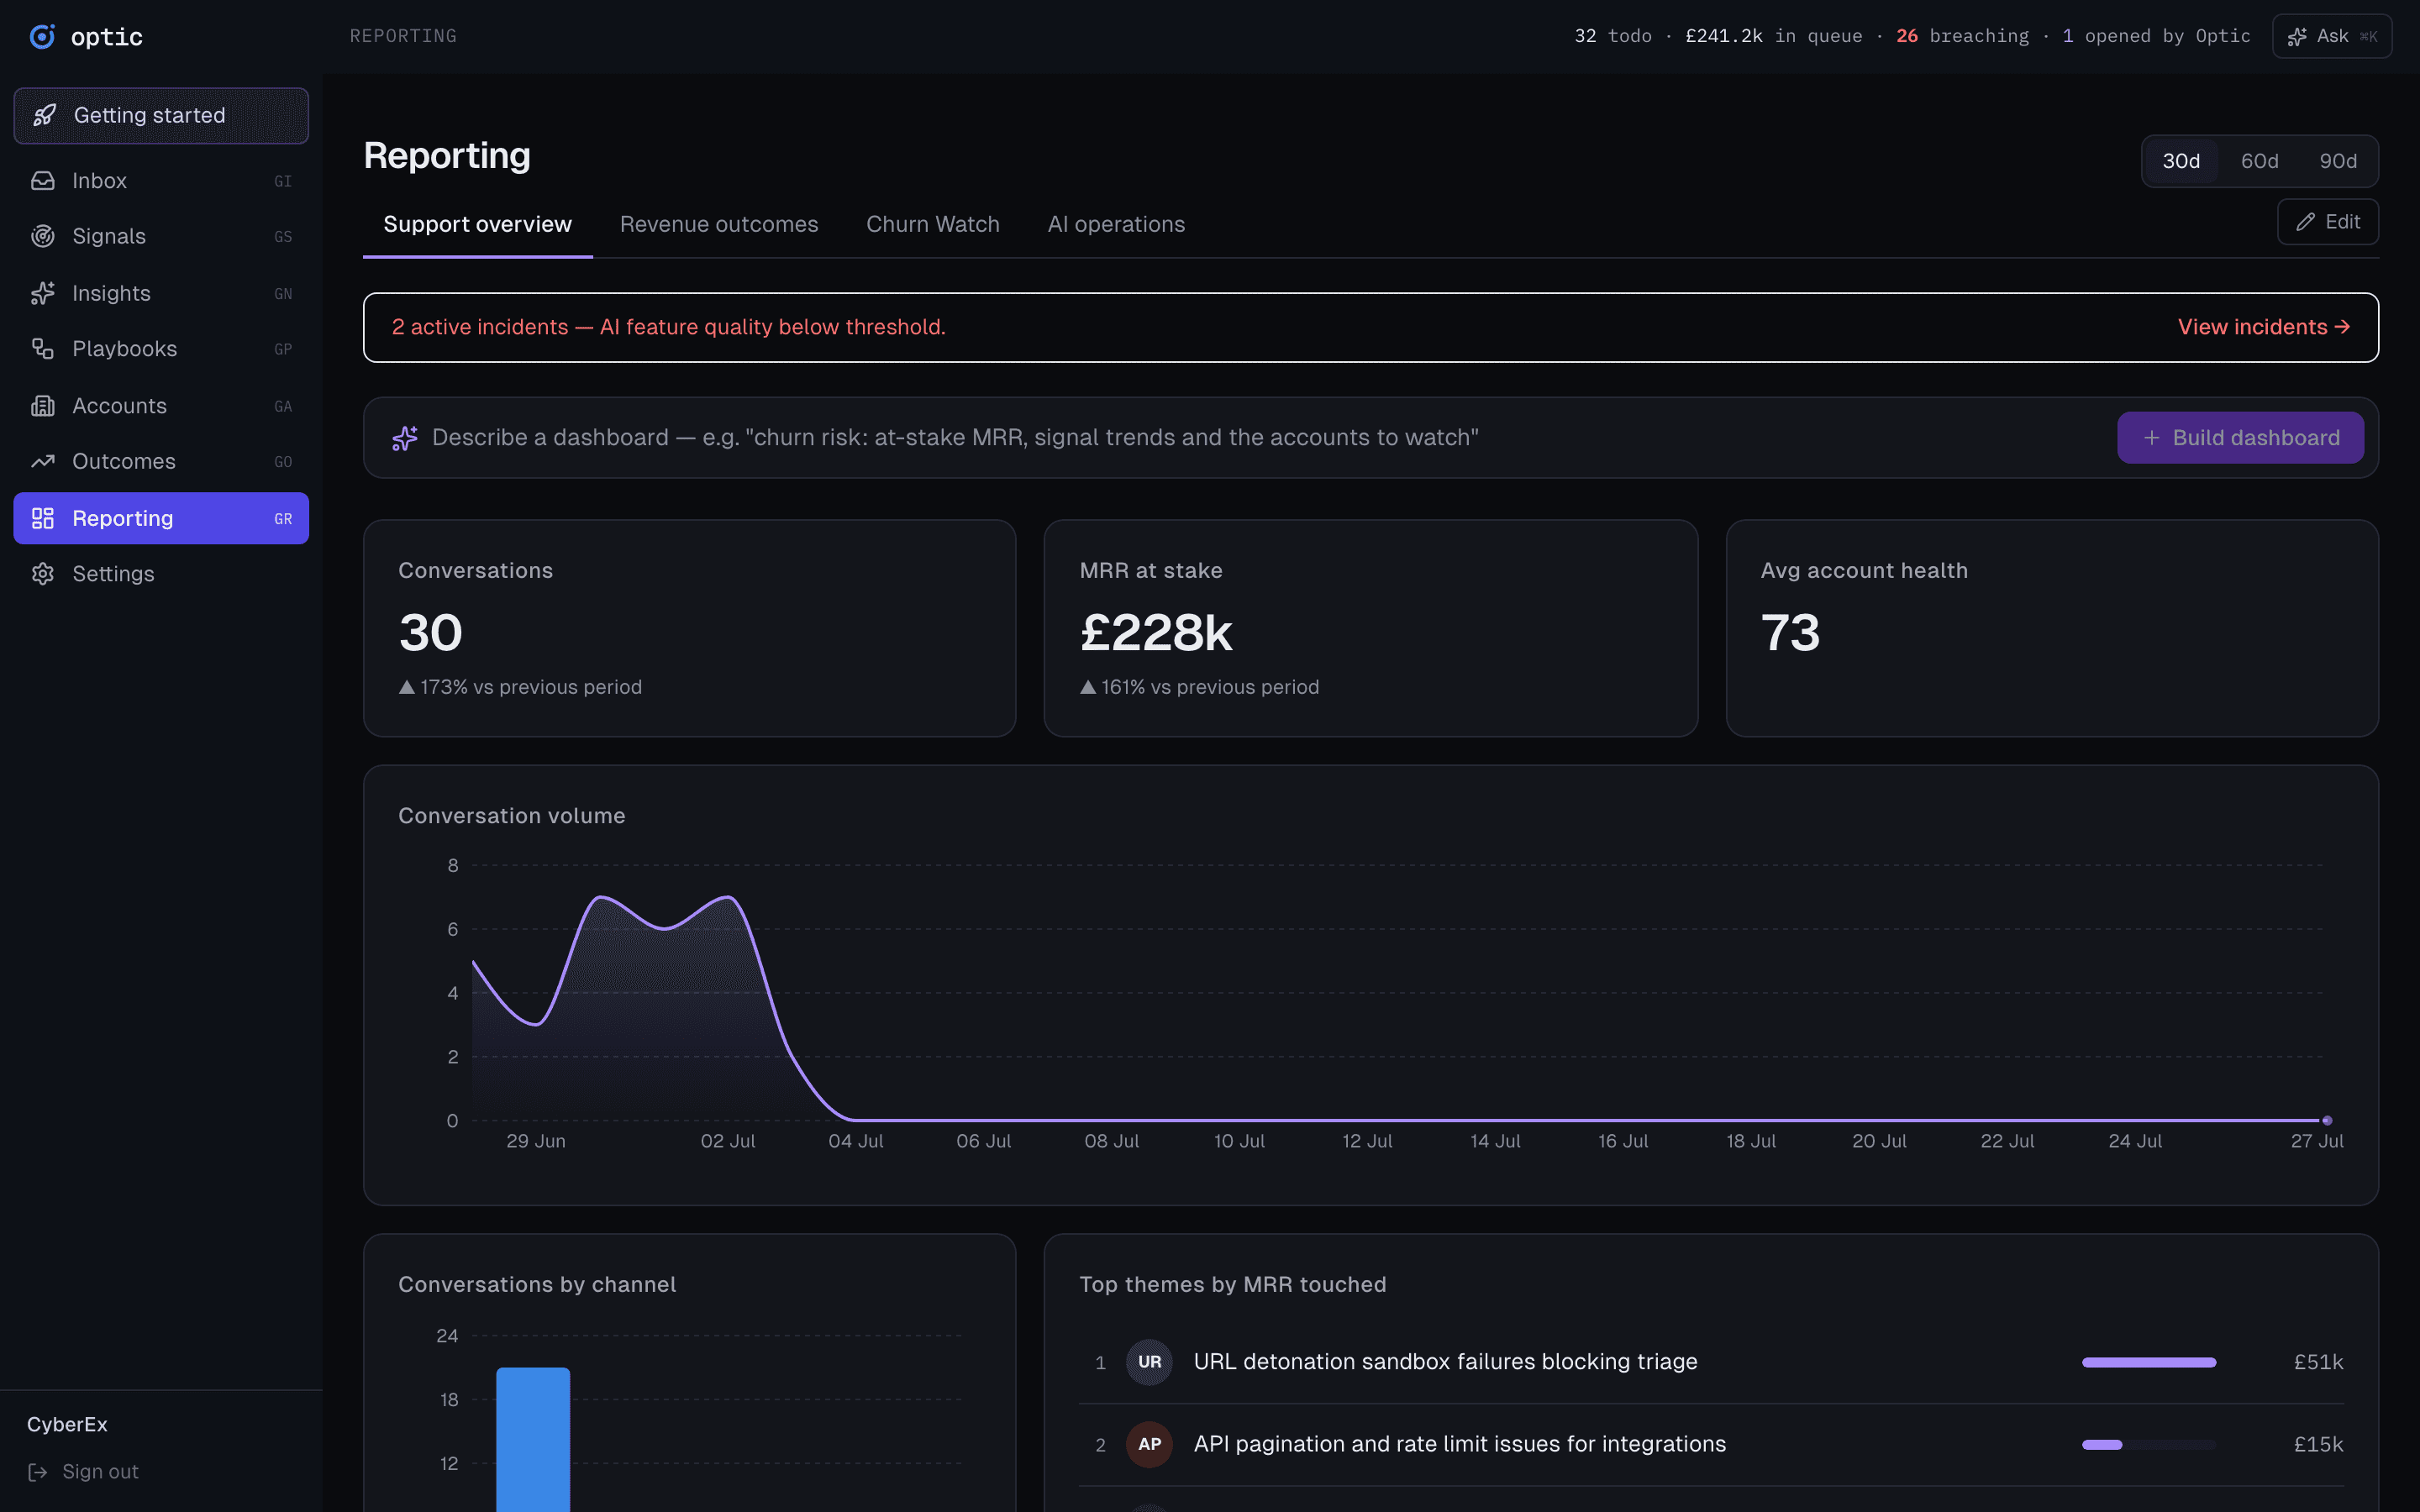Open the AI operations tab

point(1116,225)
